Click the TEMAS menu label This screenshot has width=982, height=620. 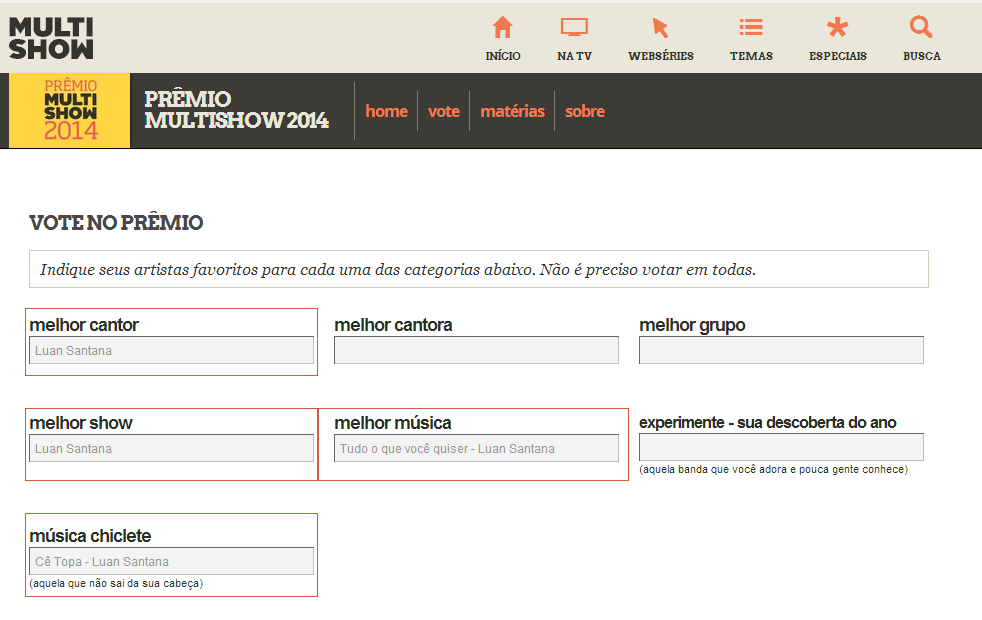click(x=752, y=56)
